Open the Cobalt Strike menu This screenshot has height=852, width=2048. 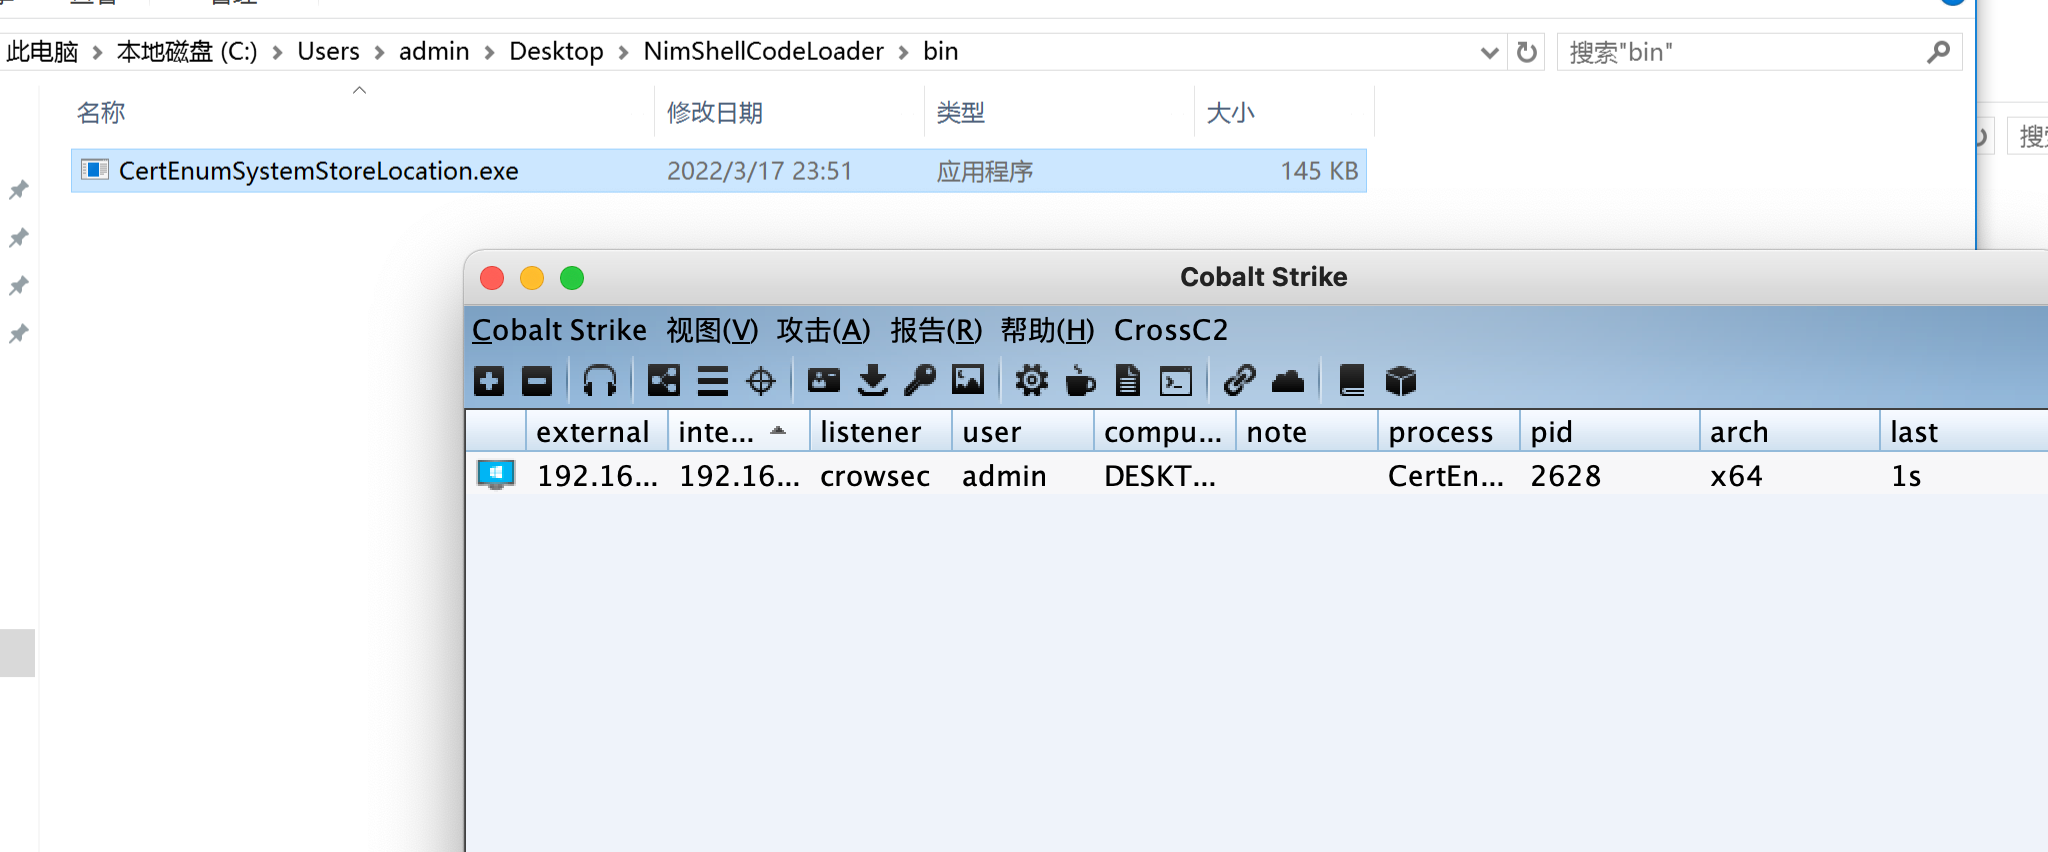(559, 330)
